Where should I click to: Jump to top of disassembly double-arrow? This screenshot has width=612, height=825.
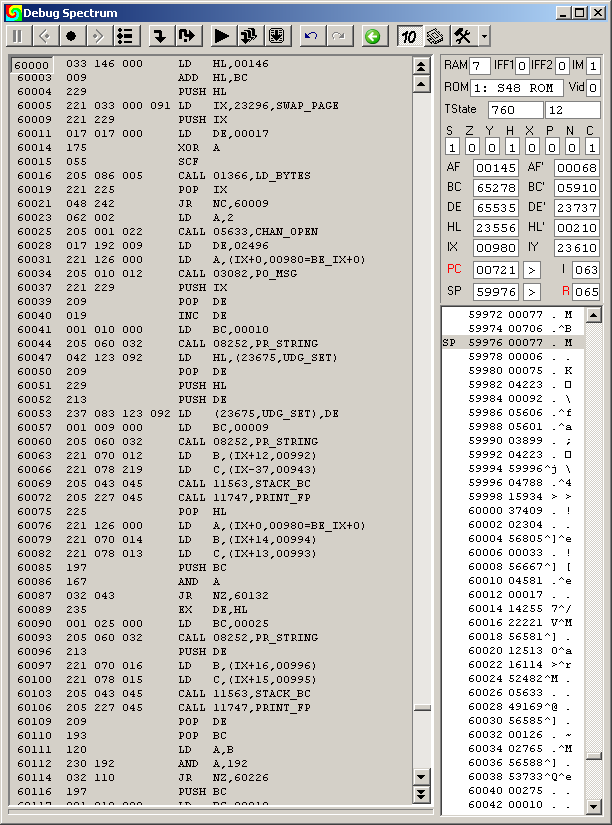coord(421,66)
